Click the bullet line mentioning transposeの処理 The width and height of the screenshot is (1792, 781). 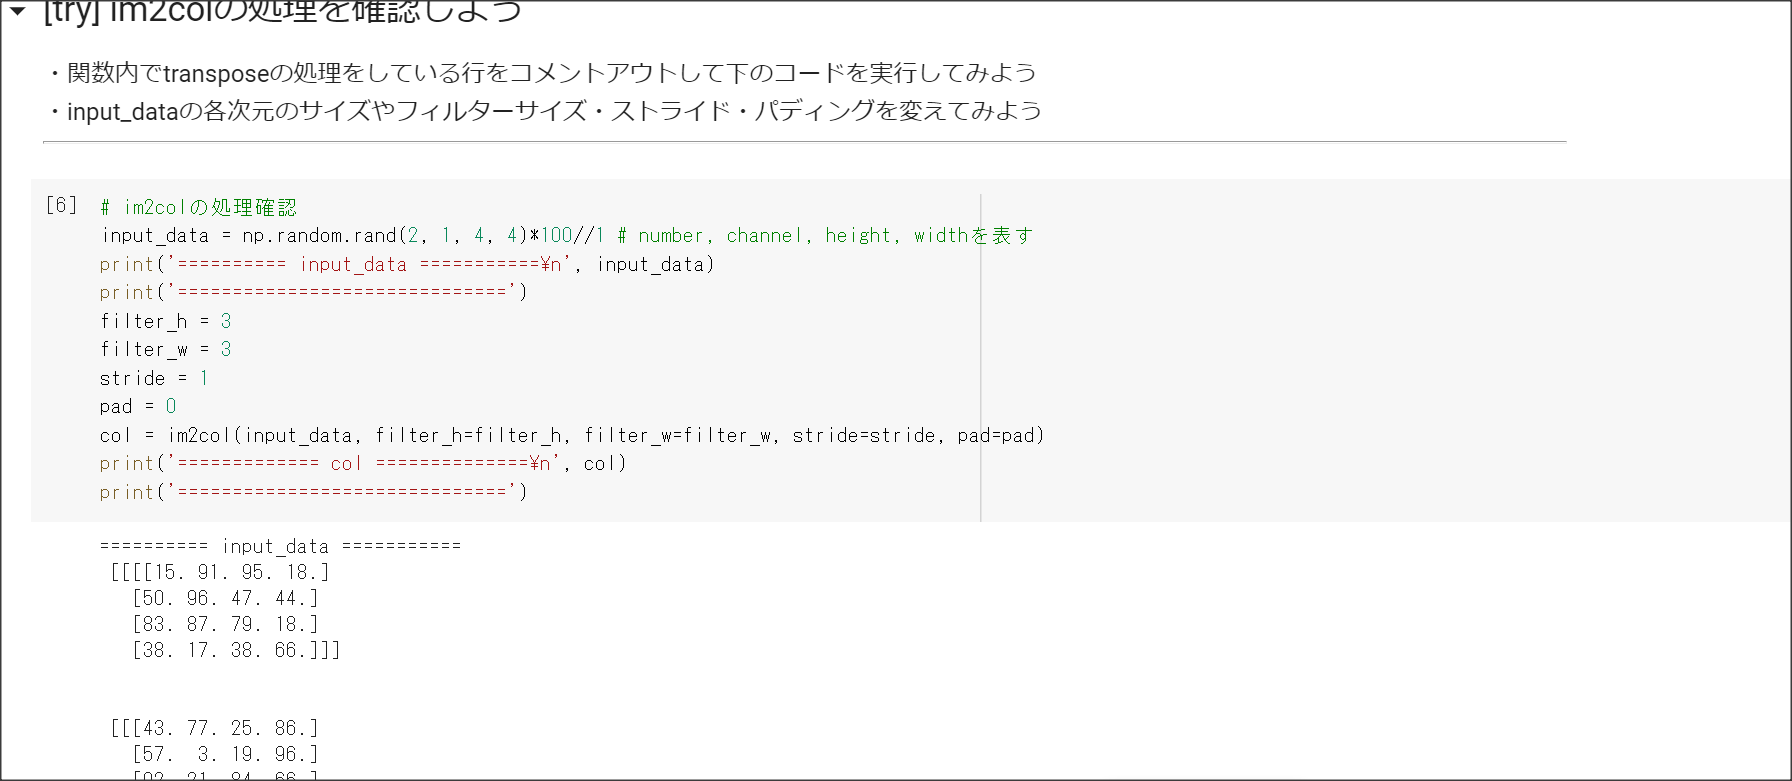tap(541, 73)
